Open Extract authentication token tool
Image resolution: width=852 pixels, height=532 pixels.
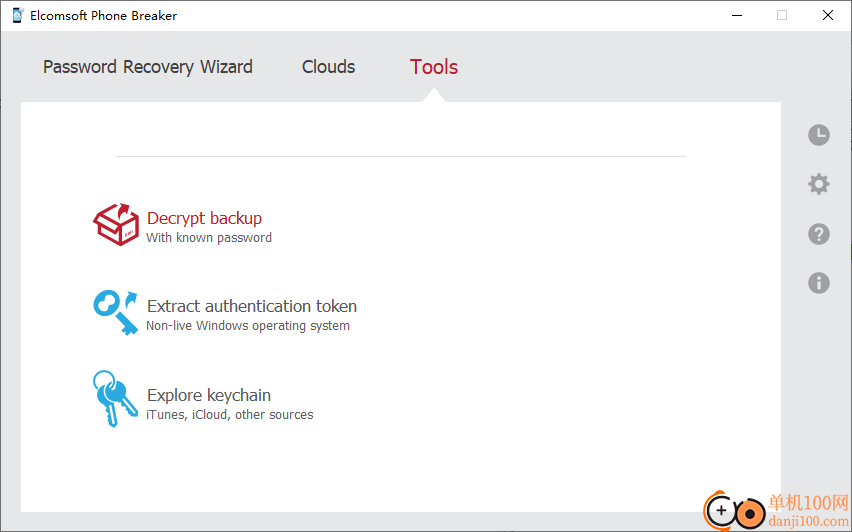pyautogui.click(x=252, y=306)
